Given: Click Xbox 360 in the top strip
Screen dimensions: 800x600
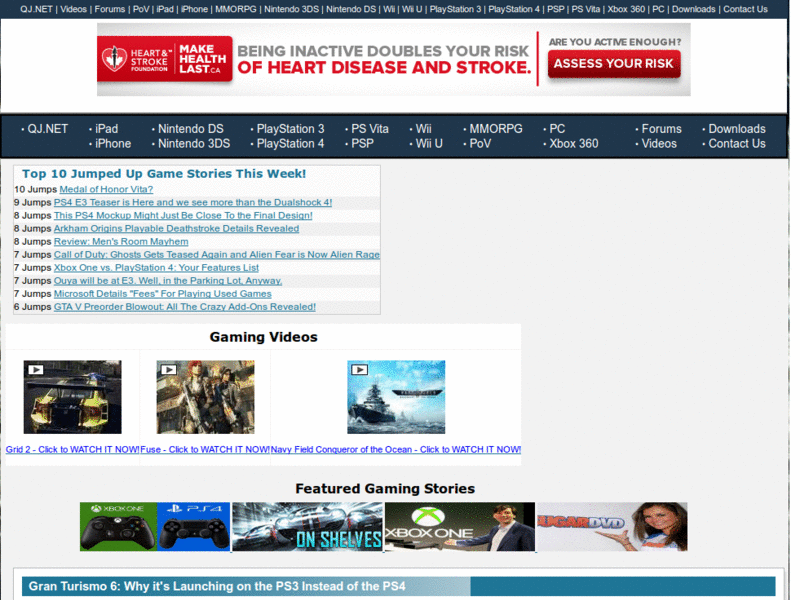Looking at the screenshot, I should (x=626, y=9).
